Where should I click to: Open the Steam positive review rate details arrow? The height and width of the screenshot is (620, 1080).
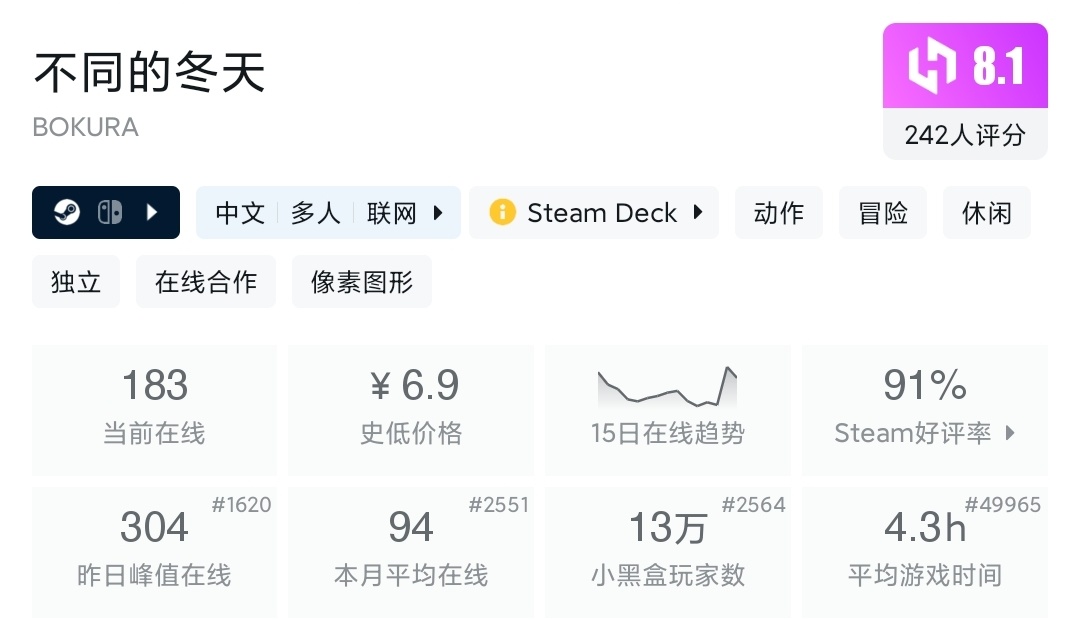click(1010, 433)
